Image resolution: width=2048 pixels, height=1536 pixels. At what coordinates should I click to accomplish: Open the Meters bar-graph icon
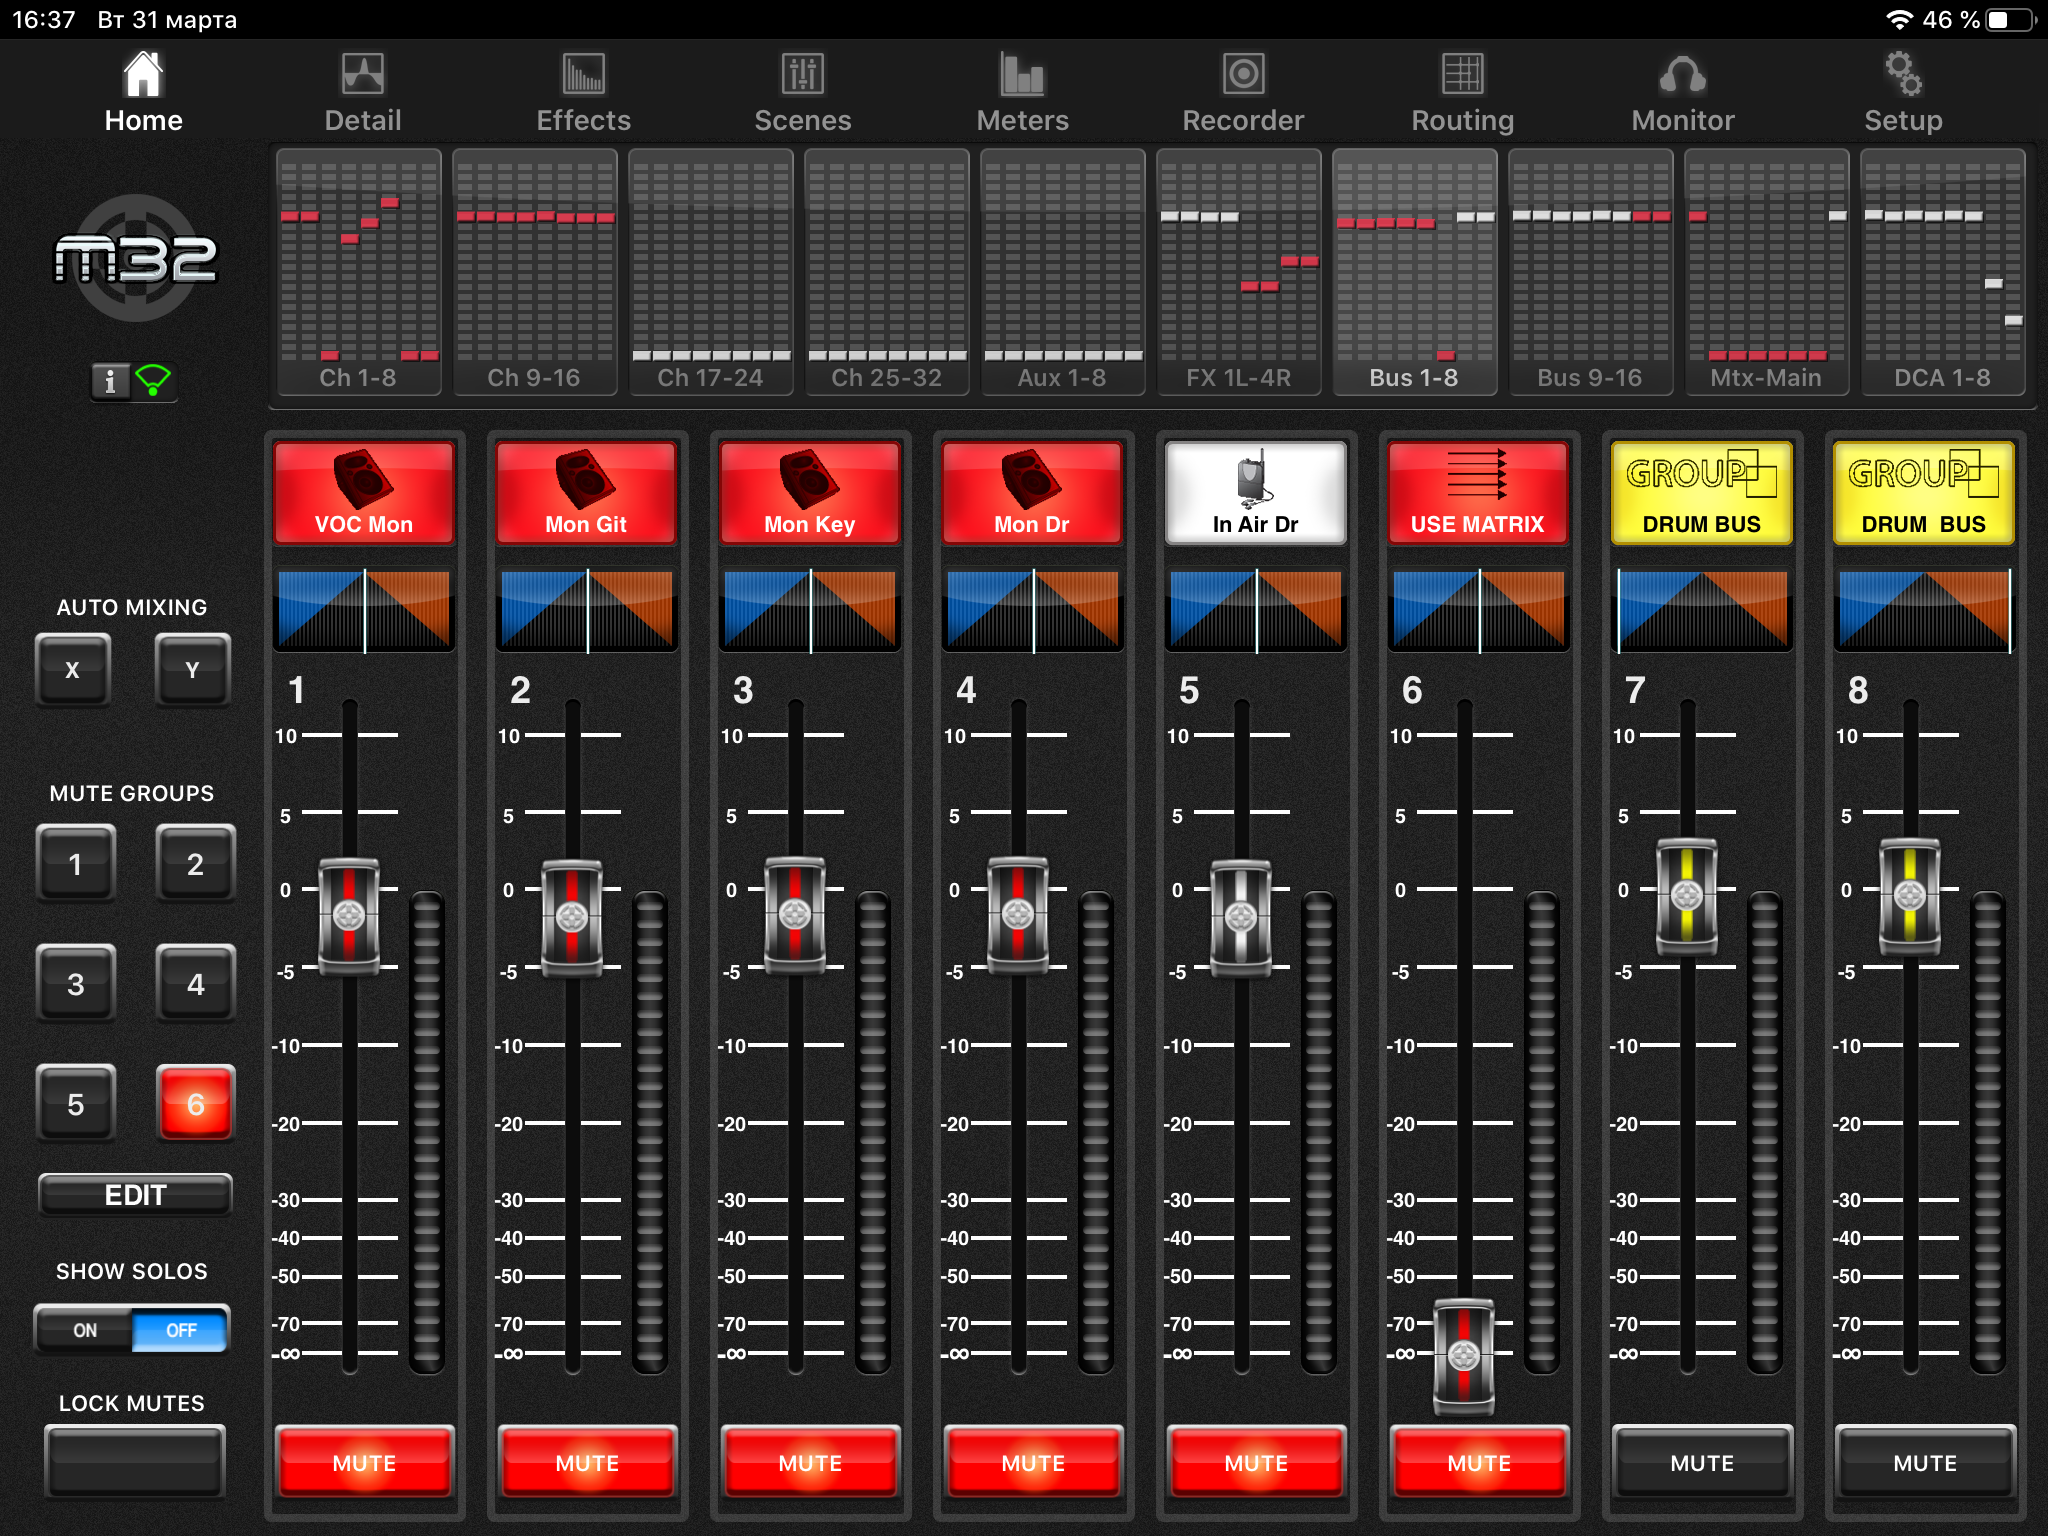tap(1022, 75)
